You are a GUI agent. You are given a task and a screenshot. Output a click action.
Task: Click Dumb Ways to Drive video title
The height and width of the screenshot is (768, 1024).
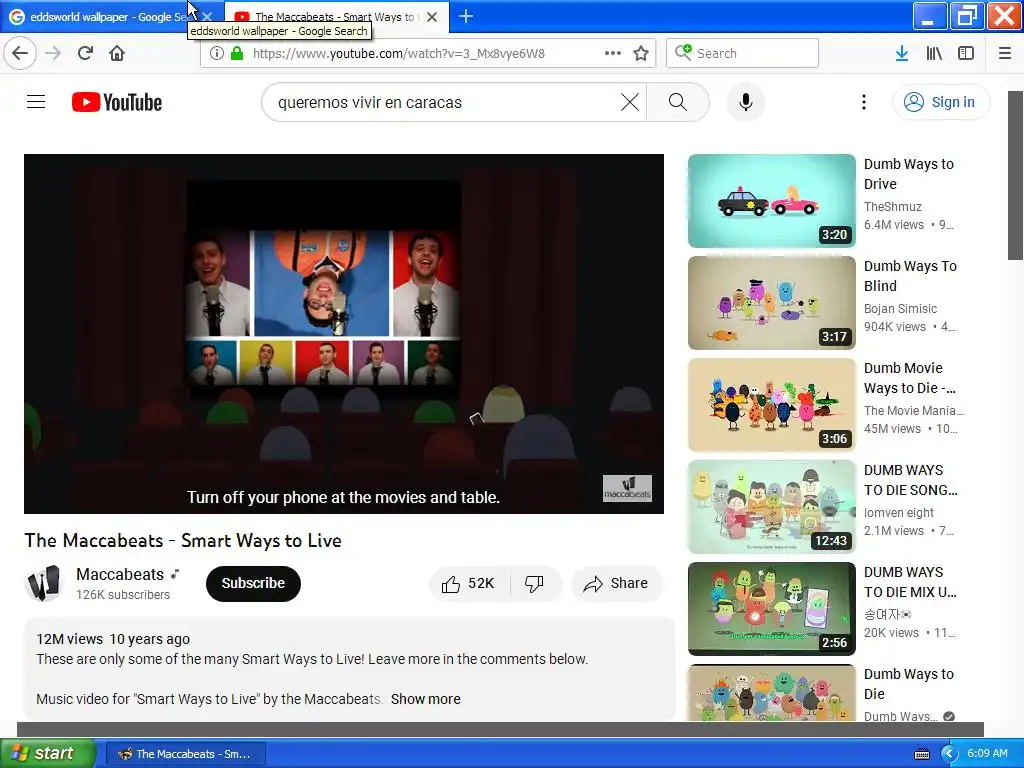909,174
